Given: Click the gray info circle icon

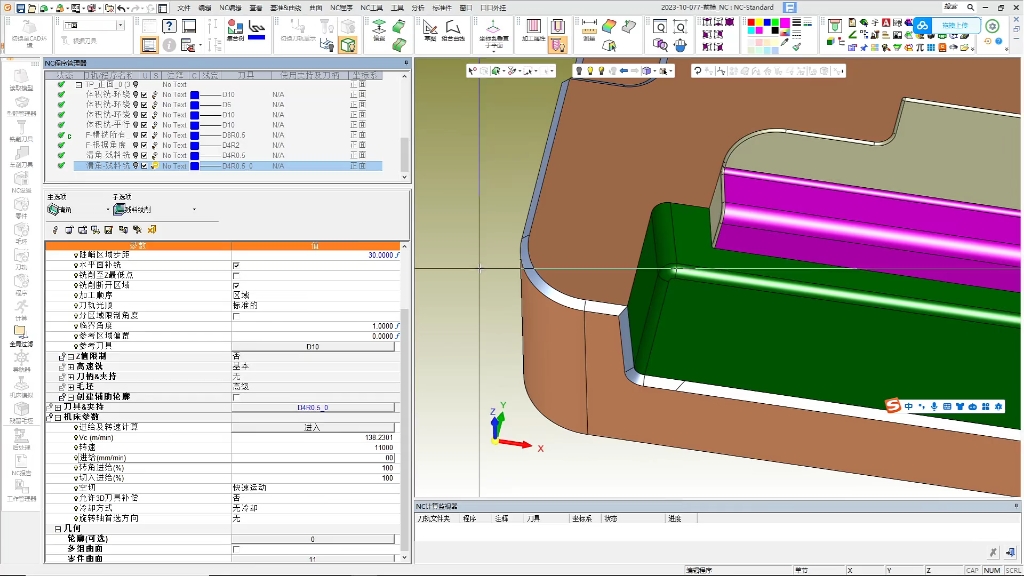Looking at the screenshot, I should click(x=169, y=45).
